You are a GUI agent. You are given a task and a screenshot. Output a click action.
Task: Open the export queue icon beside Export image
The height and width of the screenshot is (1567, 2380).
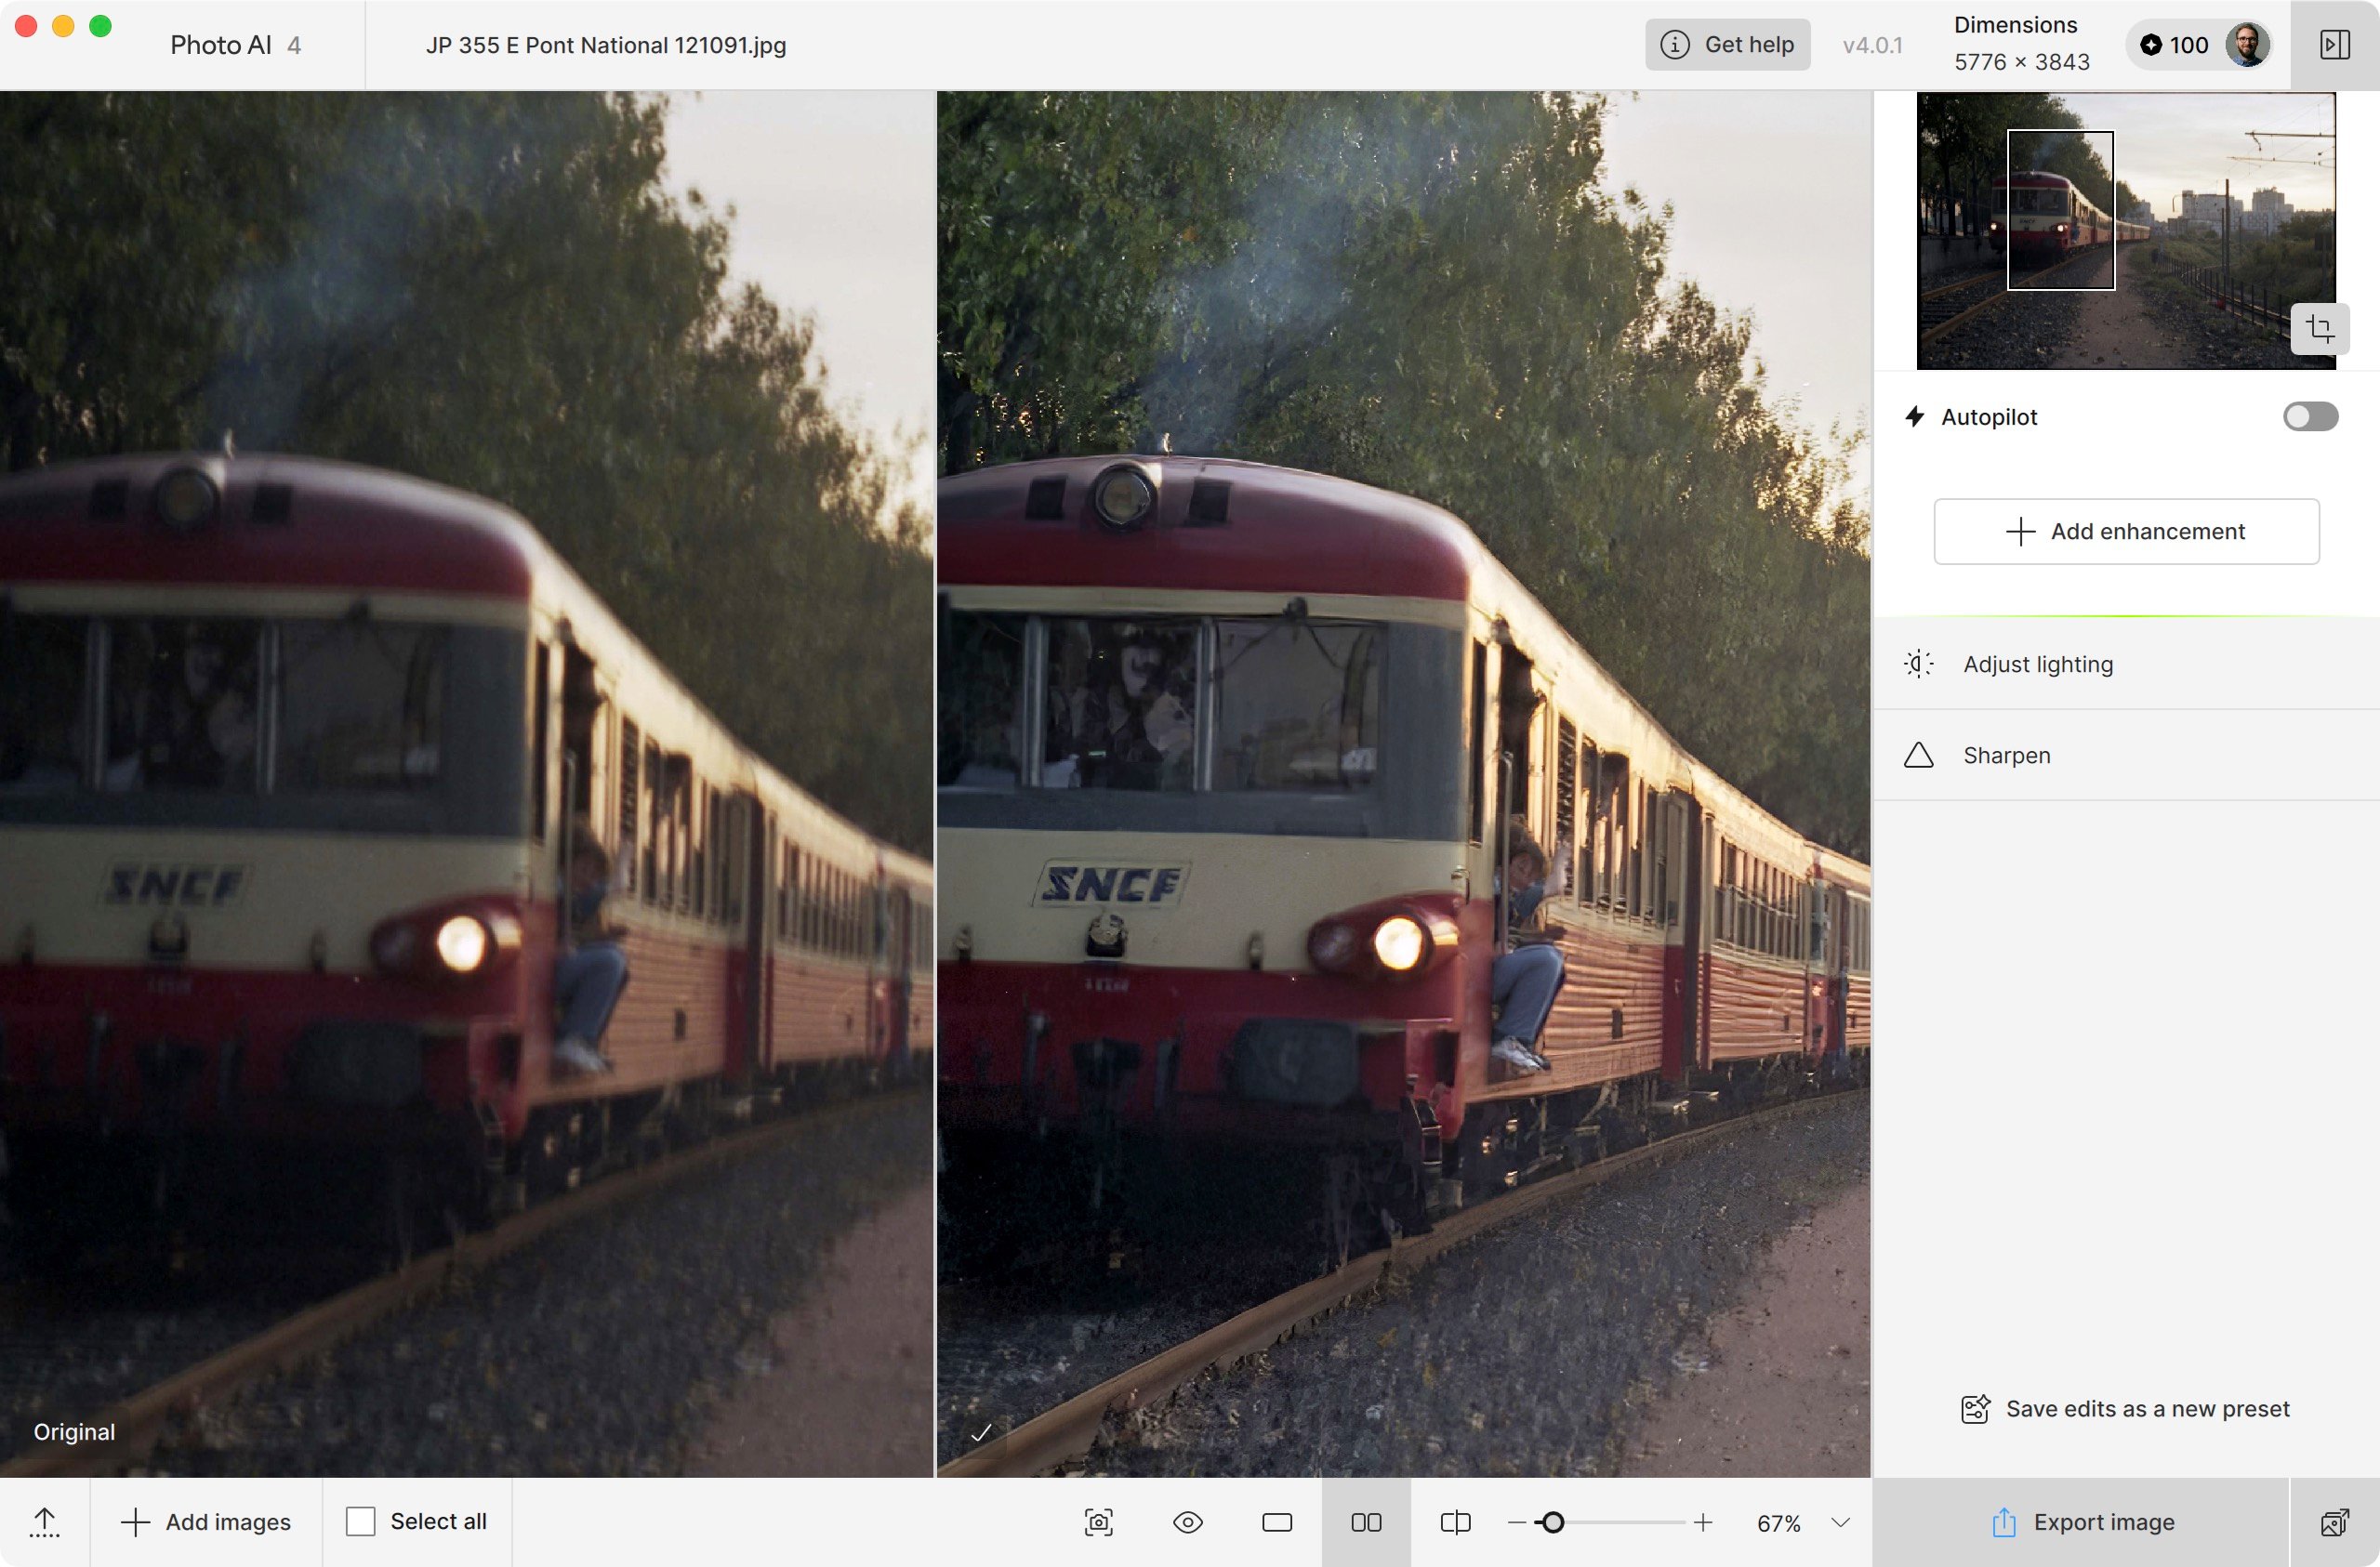2334,1522
